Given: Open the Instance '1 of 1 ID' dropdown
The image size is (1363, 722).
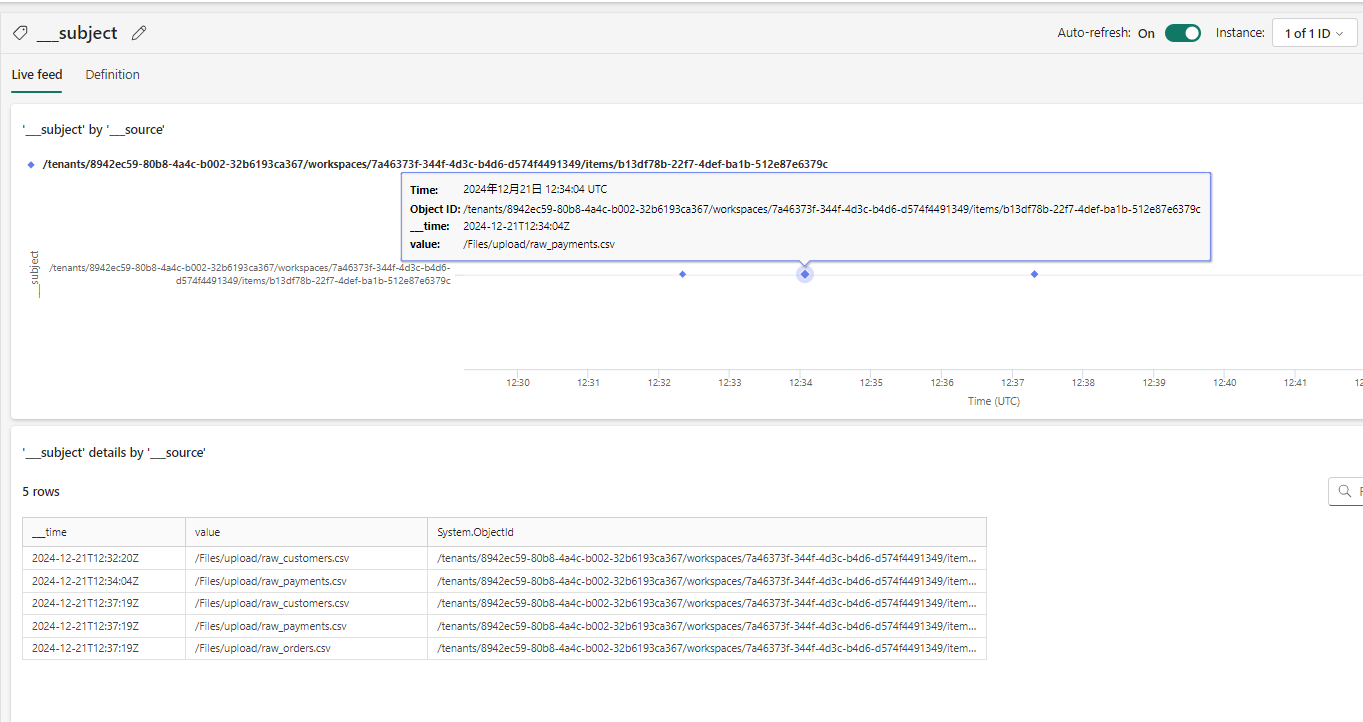Looking at the screenshot, I should point(1313,33).
